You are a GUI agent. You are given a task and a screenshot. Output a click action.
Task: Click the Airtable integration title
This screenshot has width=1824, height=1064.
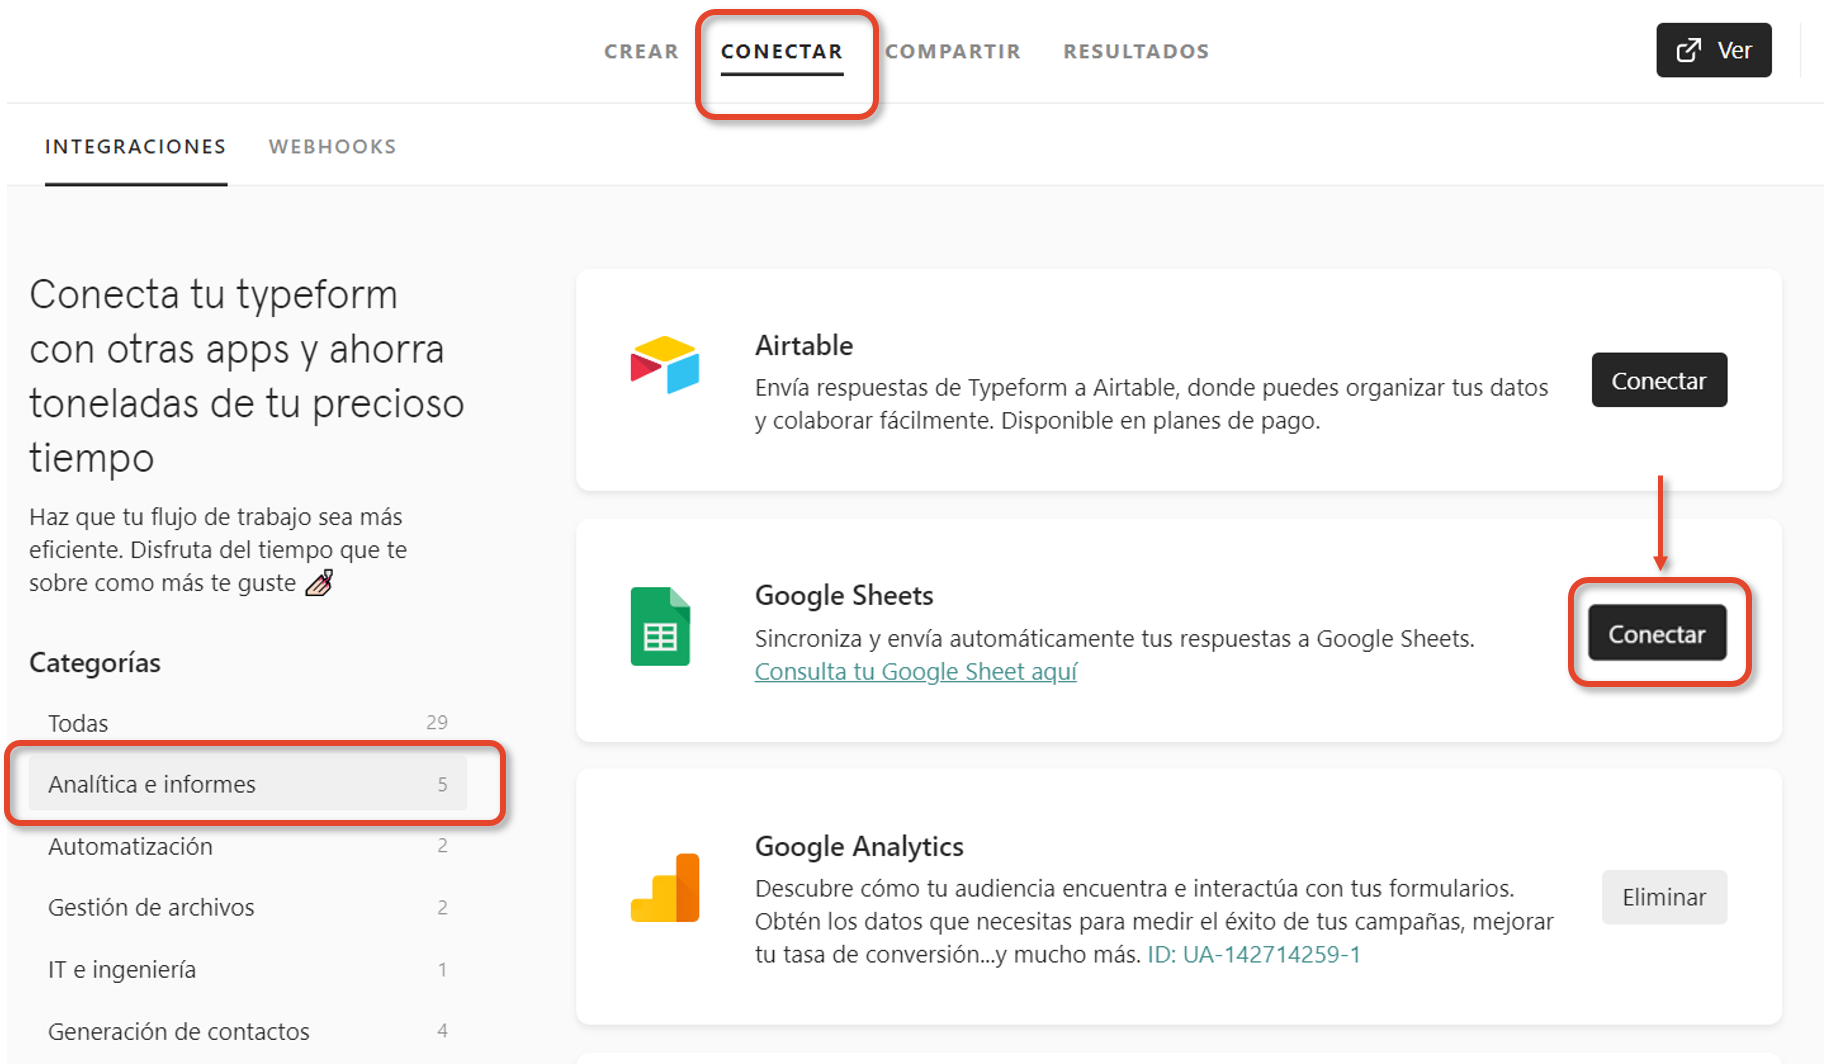[x=804, y=346]
